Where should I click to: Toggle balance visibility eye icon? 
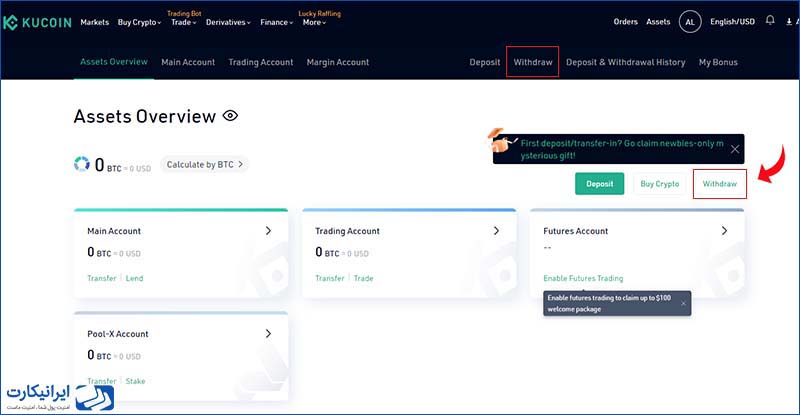[230, 116]
